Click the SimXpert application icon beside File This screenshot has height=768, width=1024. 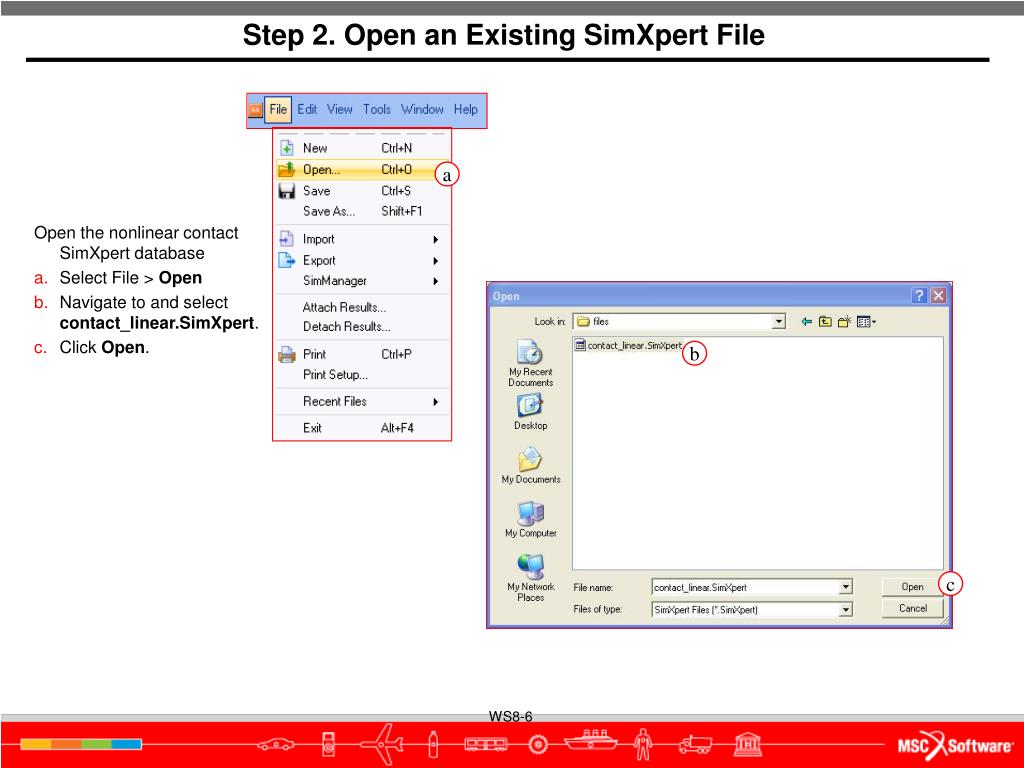point(255,110)
